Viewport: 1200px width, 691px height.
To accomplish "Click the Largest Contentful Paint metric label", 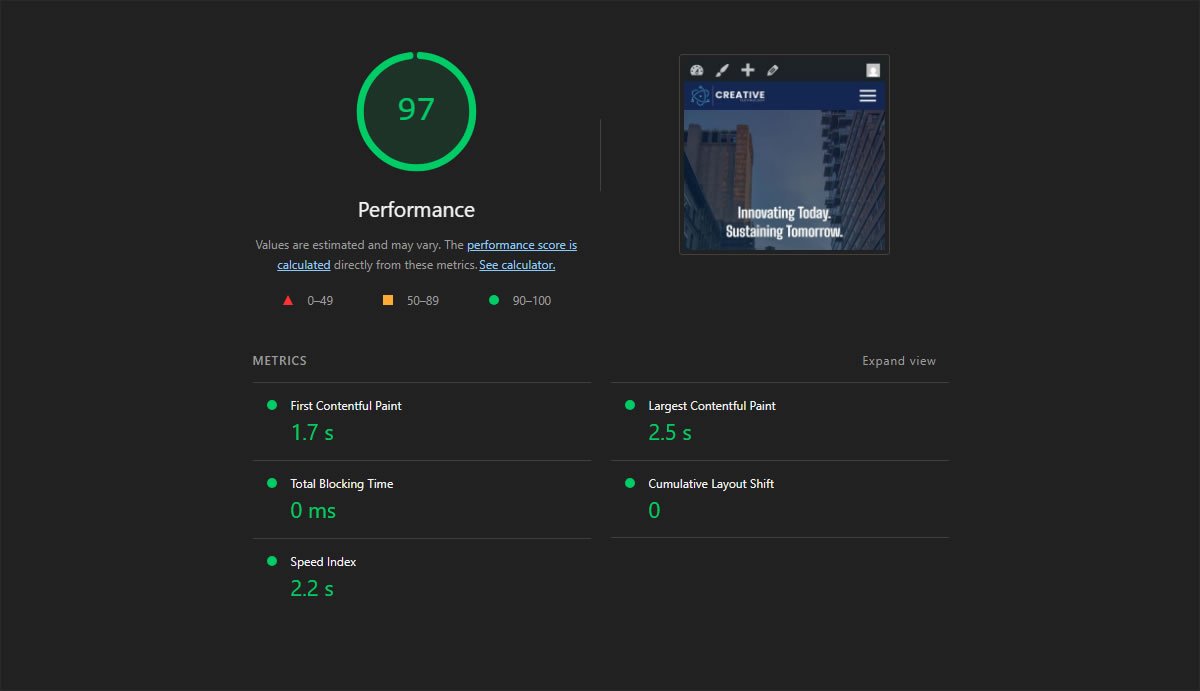I will click(712, 406).
